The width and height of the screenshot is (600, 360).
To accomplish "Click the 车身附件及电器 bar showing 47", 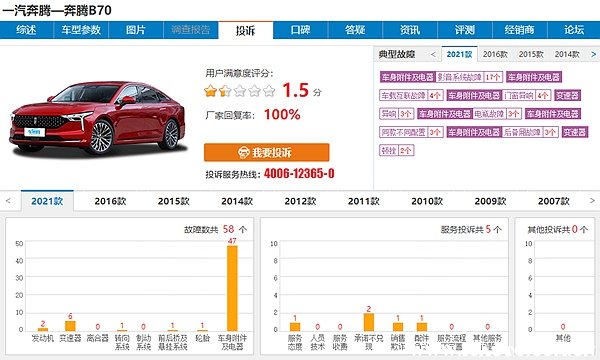I will [232, 288].
